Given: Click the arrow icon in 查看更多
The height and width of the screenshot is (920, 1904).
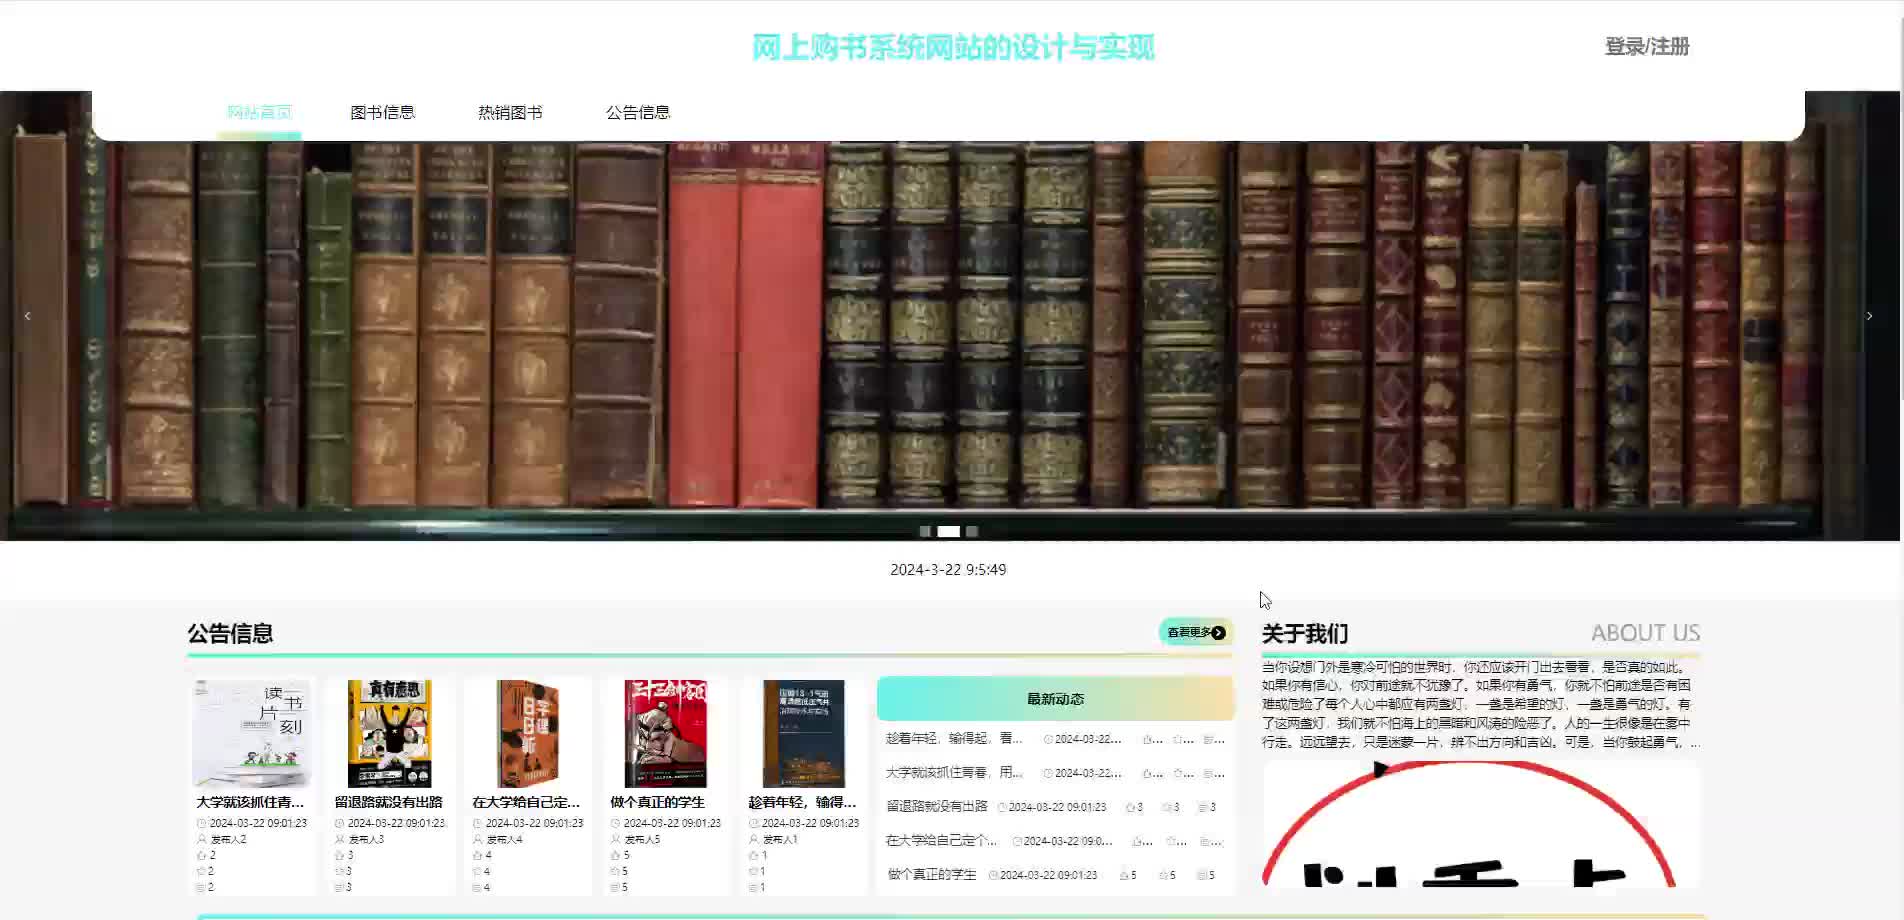Looking at the screenshot, I should [x=1218, y=632].
